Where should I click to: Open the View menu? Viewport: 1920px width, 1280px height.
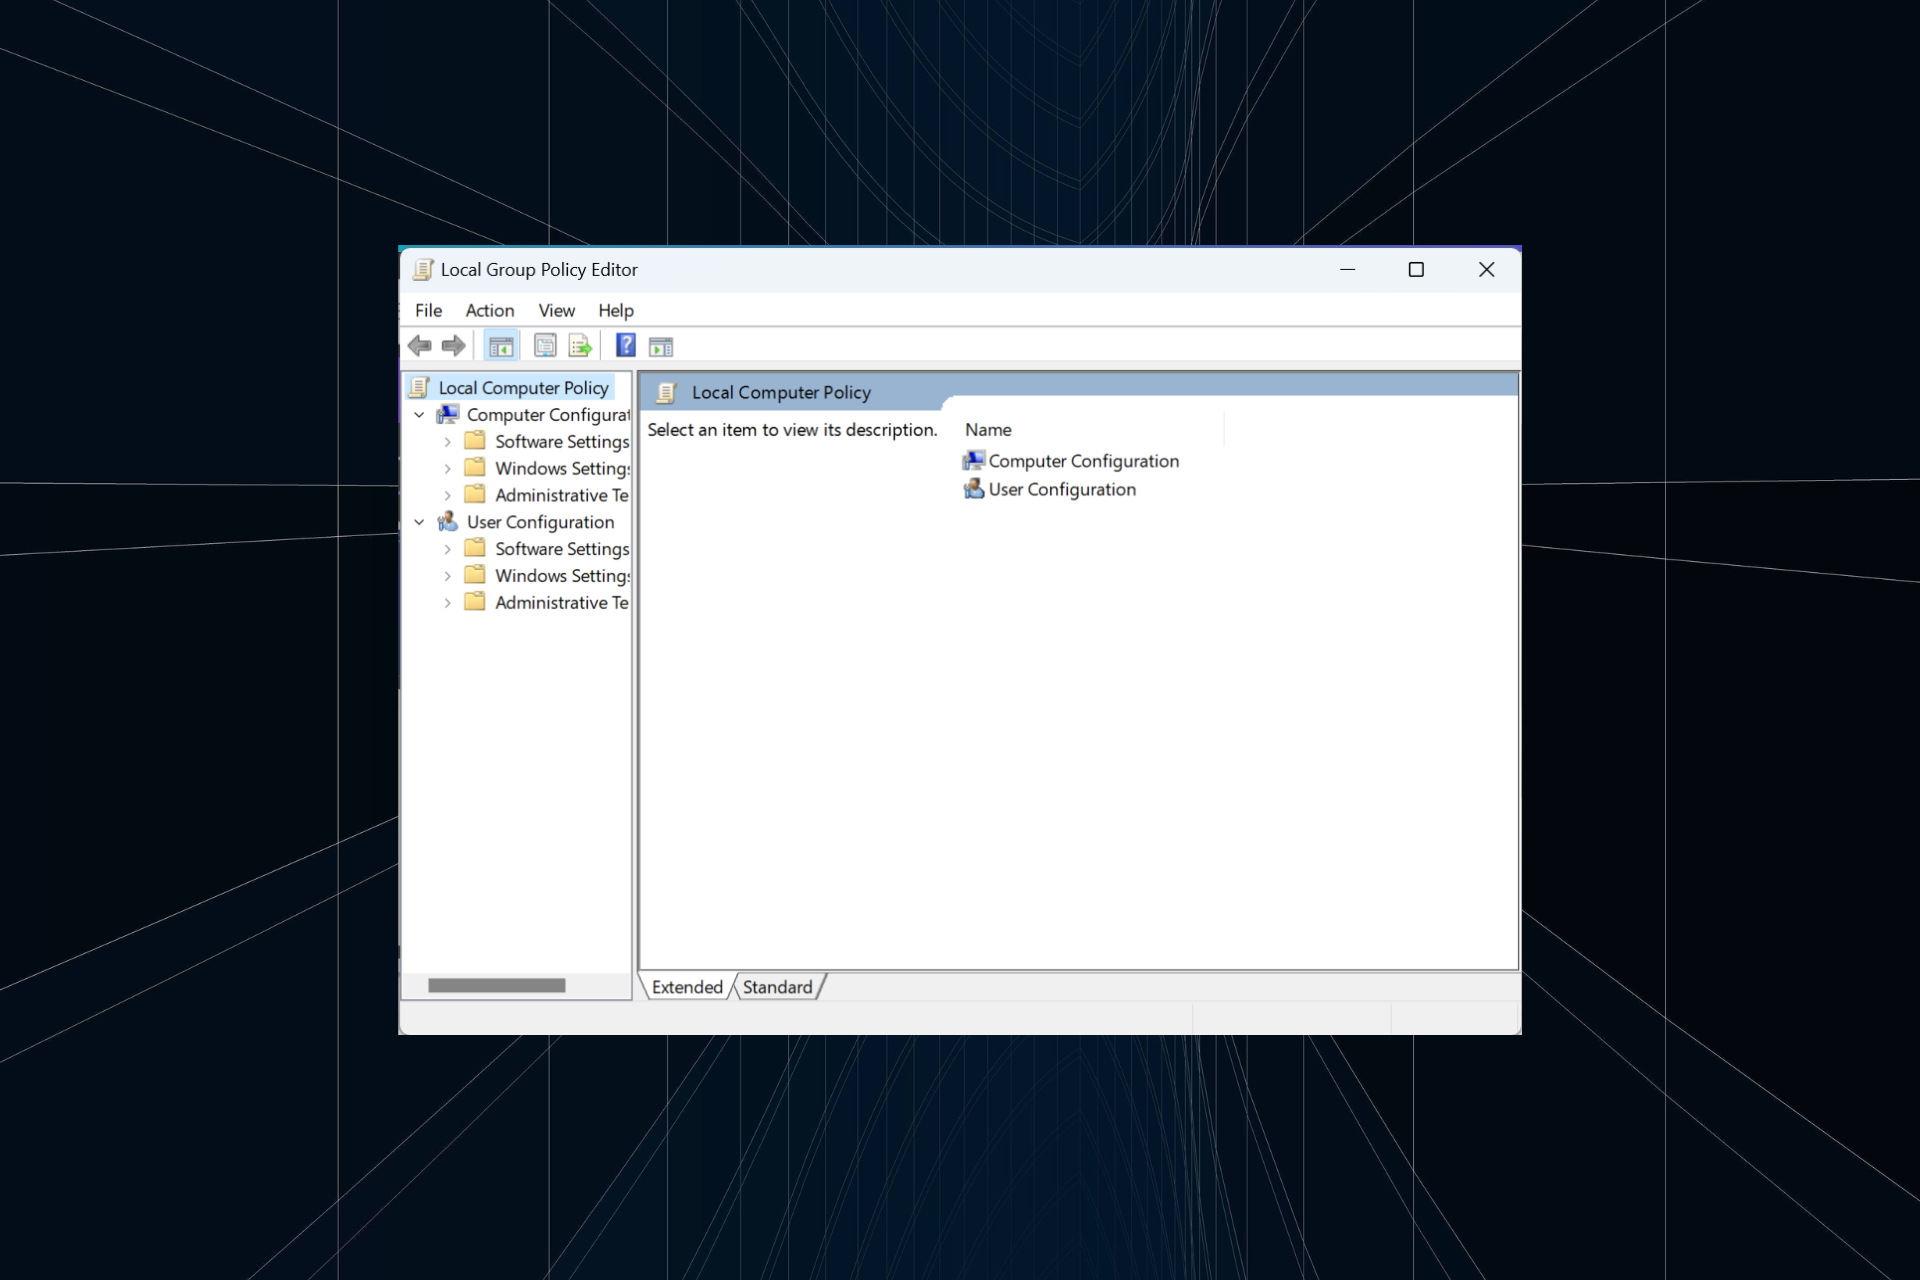click(556, 310)
